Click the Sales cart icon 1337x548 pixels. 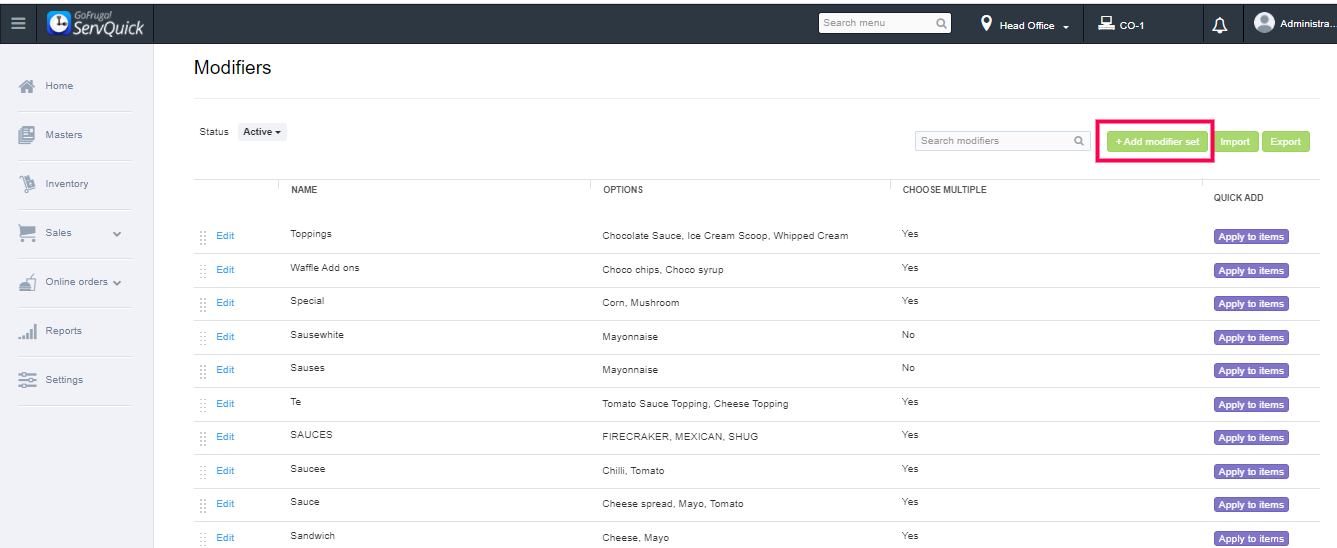point(28,233)
